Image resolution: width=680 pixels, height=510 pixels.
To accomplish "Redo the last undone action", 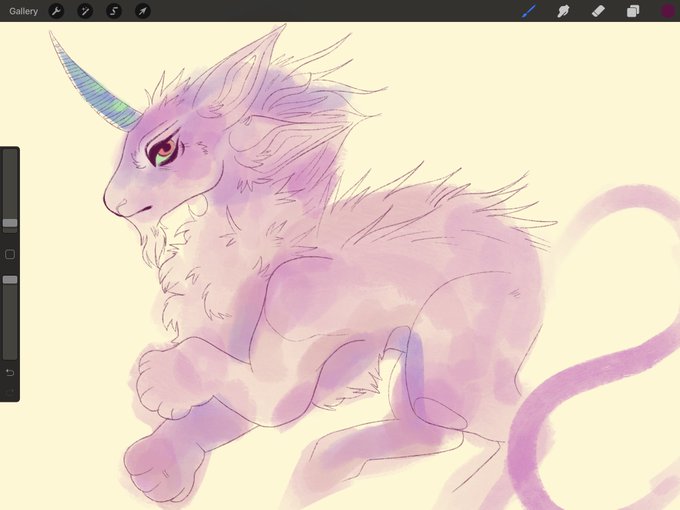I will point(10,392).
